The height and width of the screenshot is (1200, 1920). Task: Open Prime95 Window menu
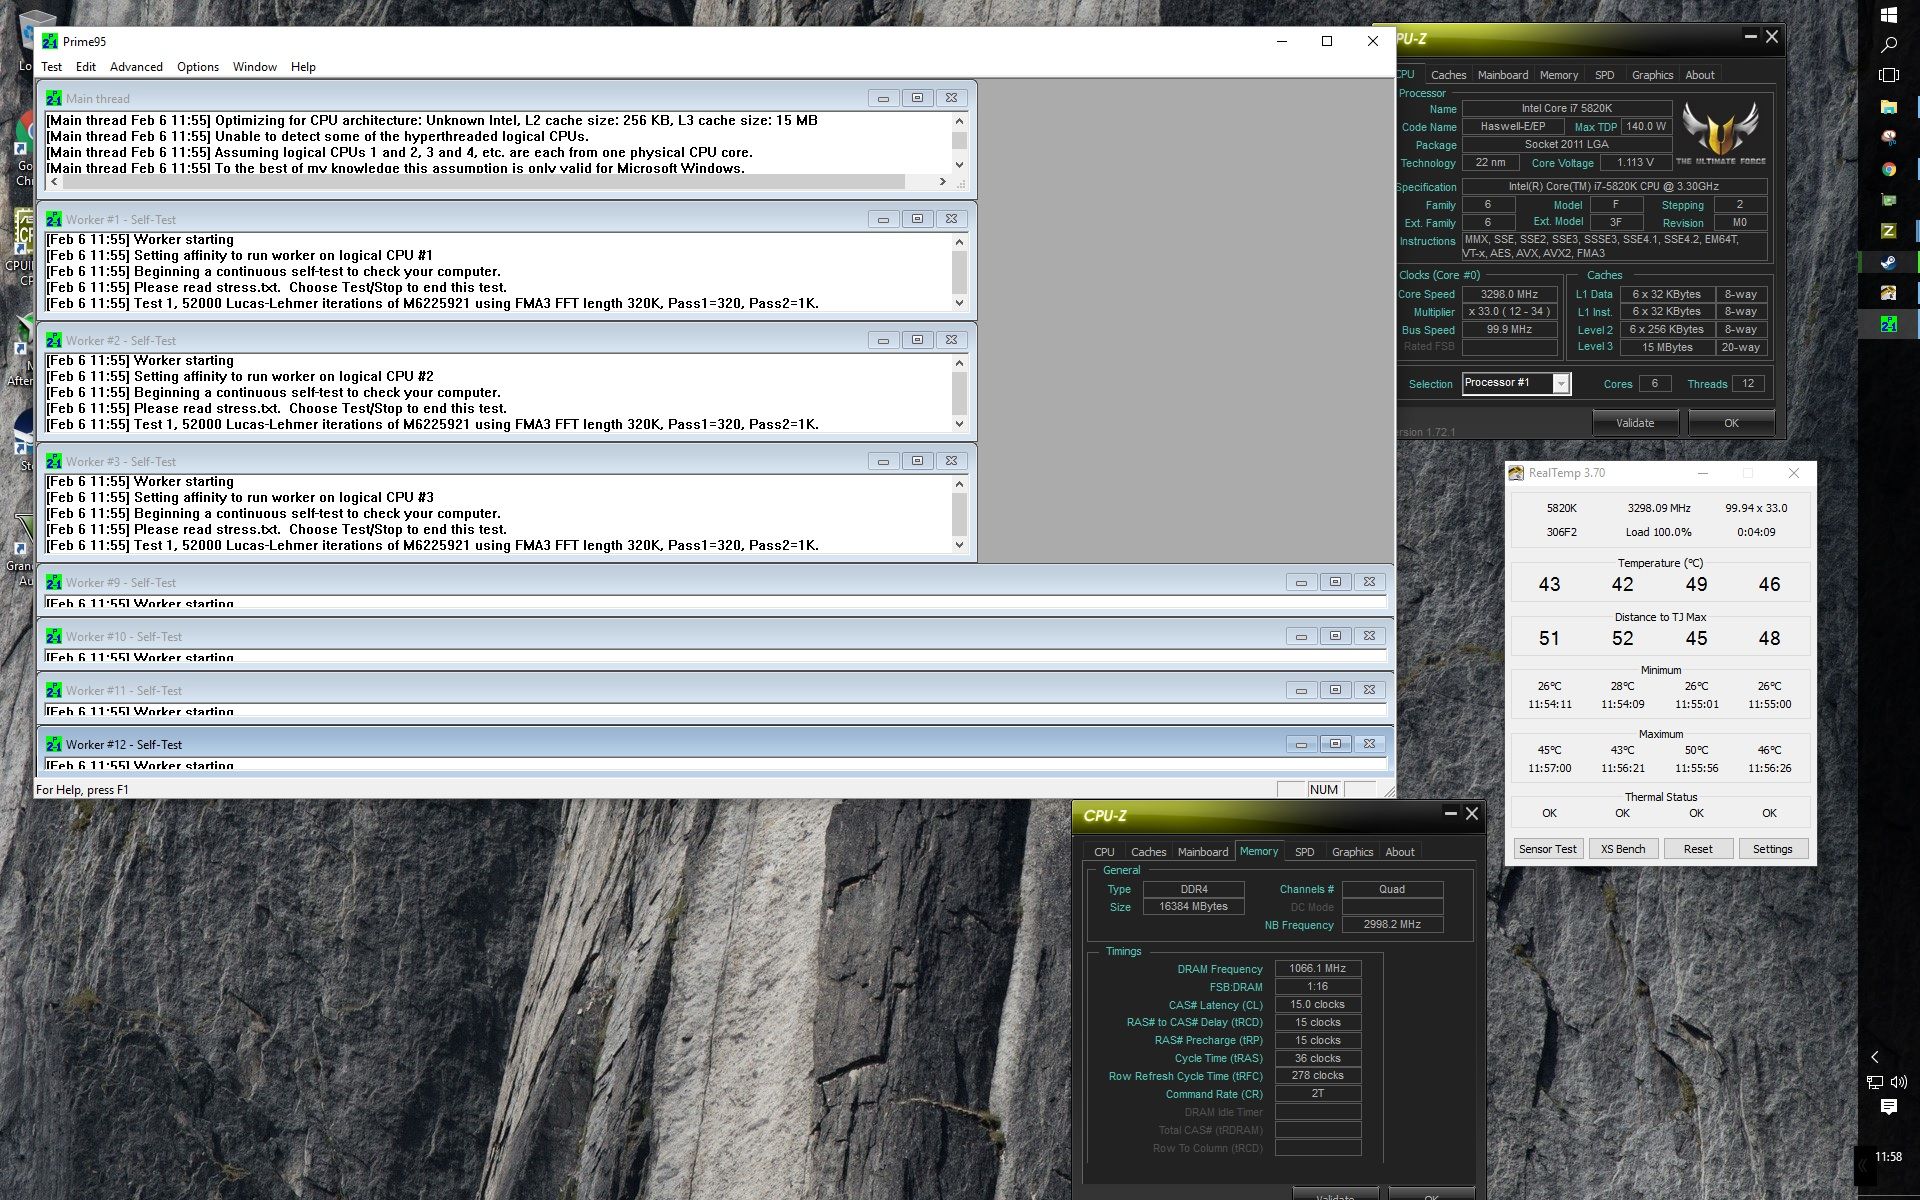click(x=255, y=67)
